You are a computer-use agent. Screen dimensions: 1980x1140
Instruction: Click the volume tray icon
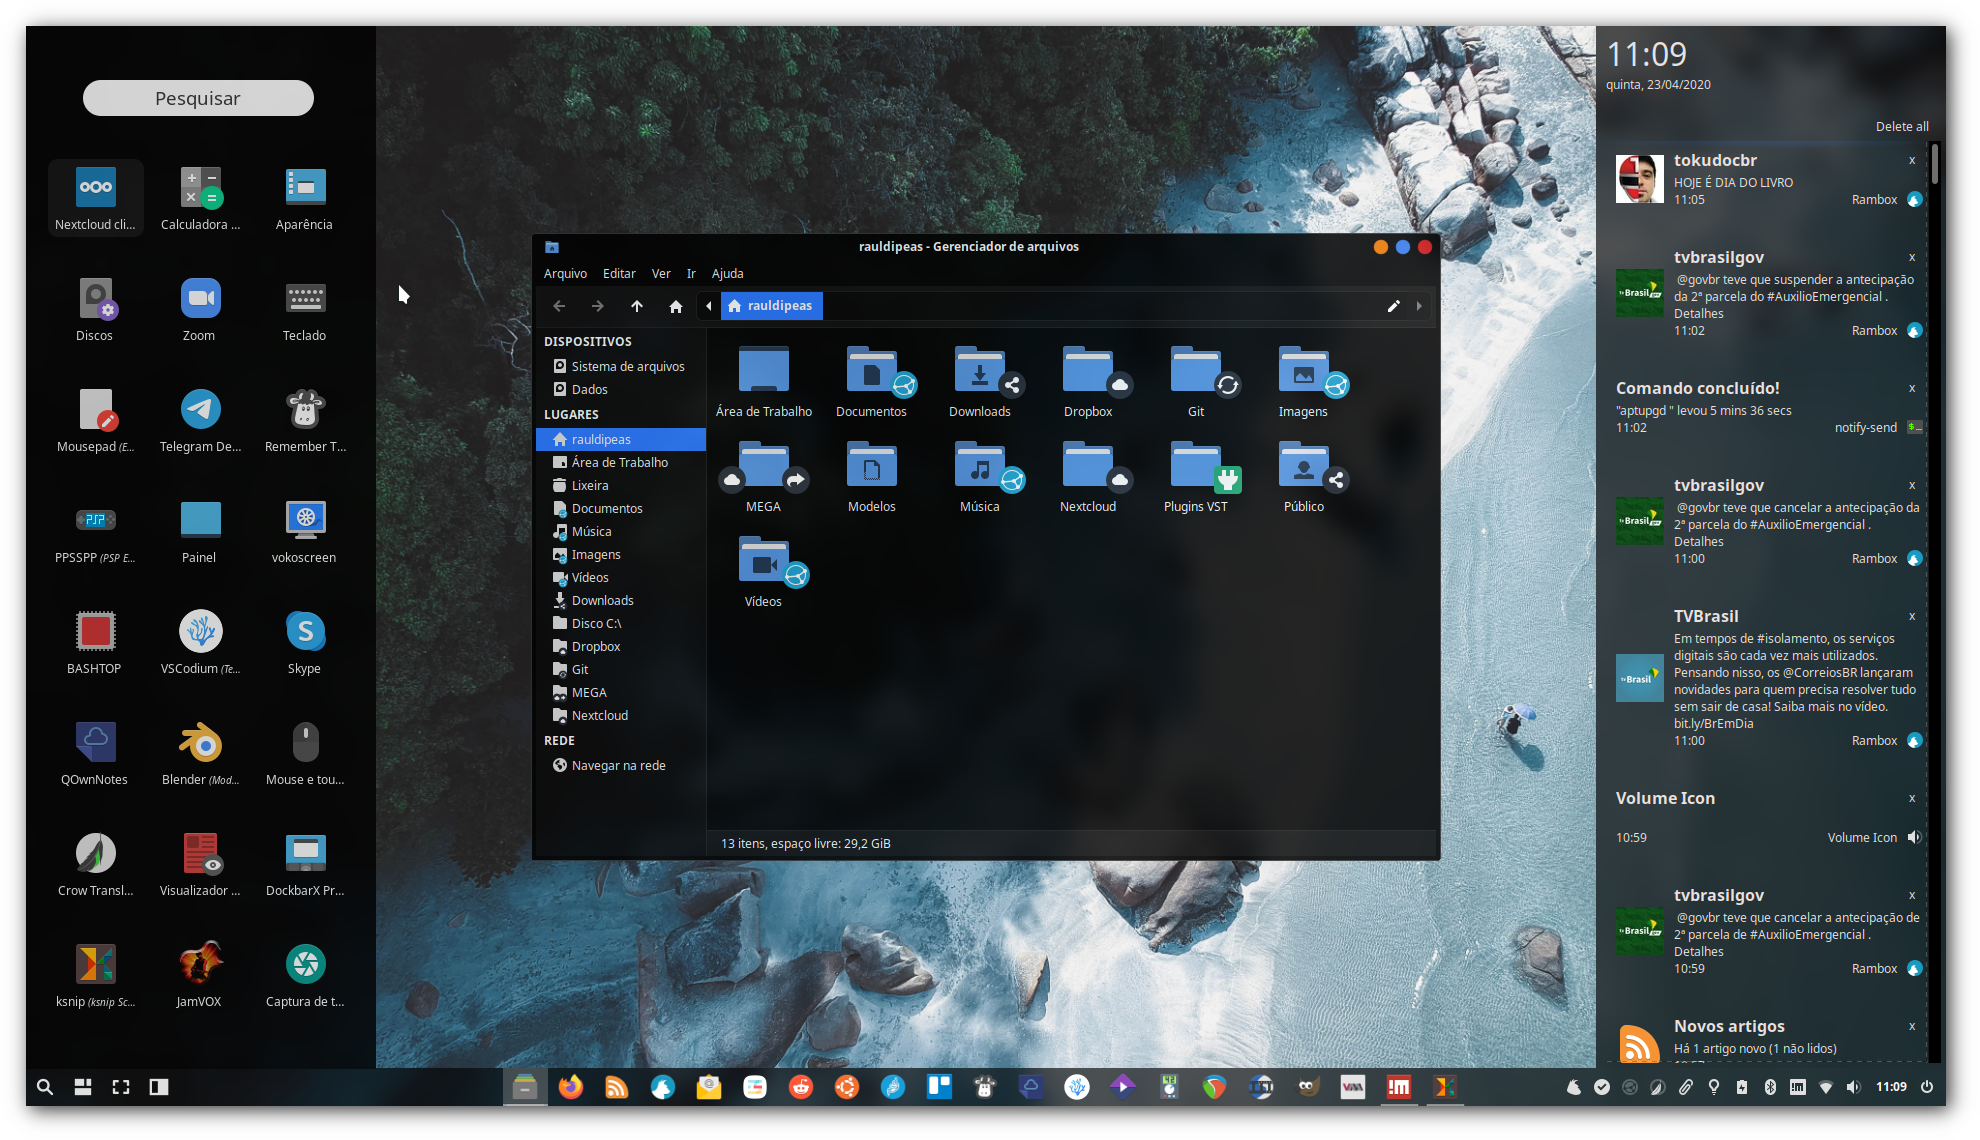pyautogui.click(x=1853, y=1087)
